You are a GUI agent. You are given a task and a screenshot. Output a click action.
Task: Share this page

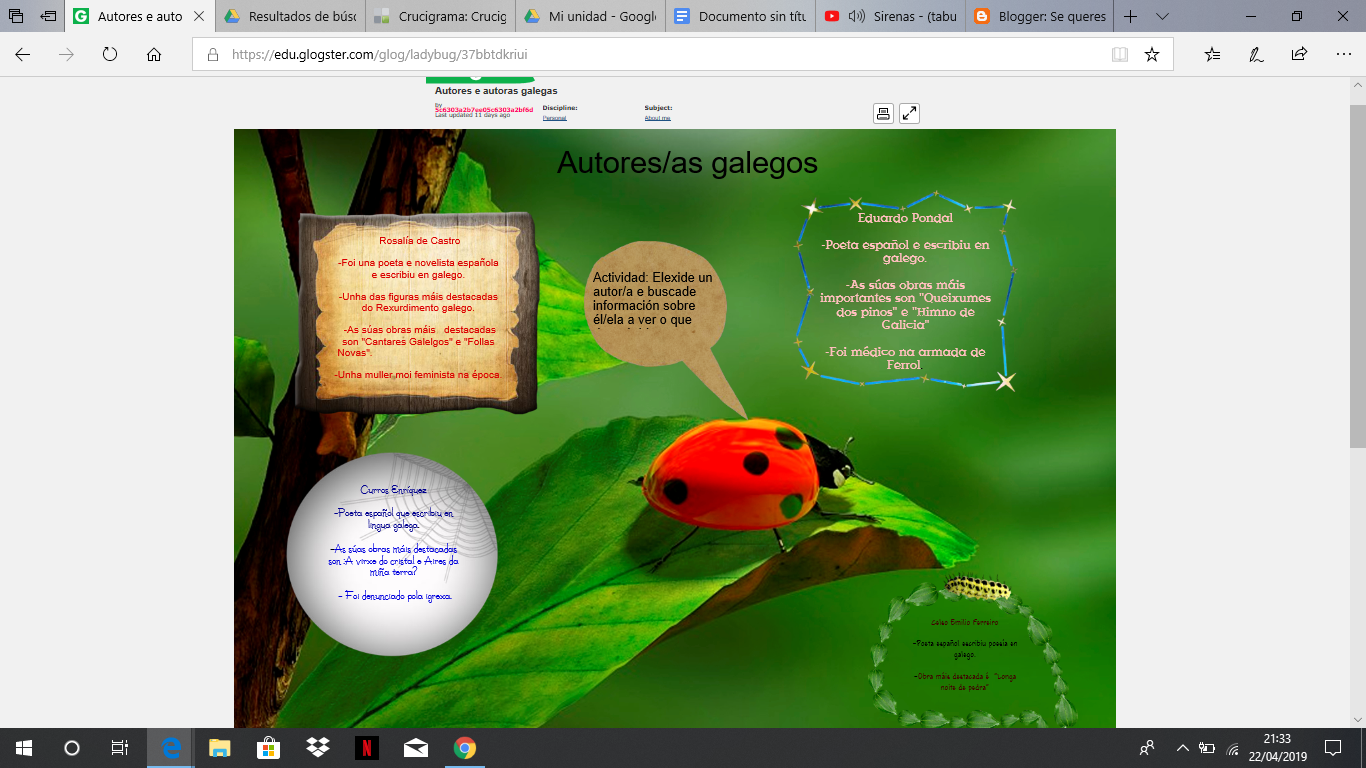pyautogui.click(x=1299, y=55)
